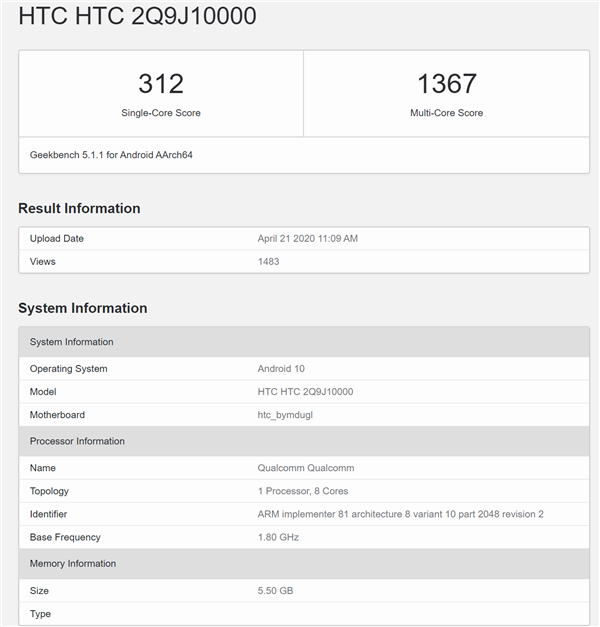Viewport: 600px width, 627px height.
Task: Click the gray System Information table header
Action: coord(304,342)
